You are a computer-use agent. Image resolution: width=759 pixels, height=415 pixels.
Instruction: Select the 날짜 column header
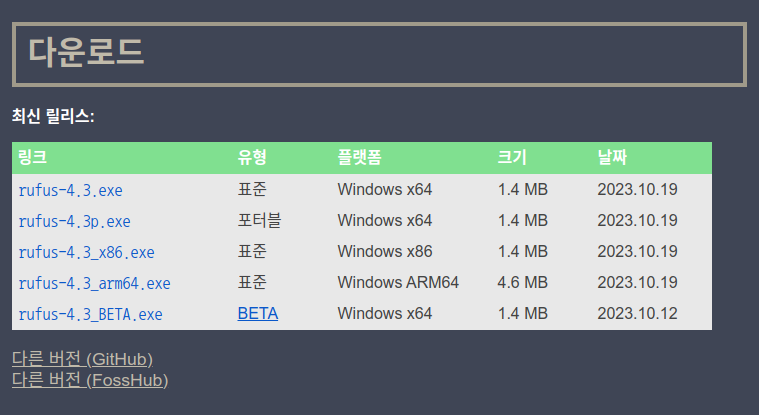pos(612,158)
